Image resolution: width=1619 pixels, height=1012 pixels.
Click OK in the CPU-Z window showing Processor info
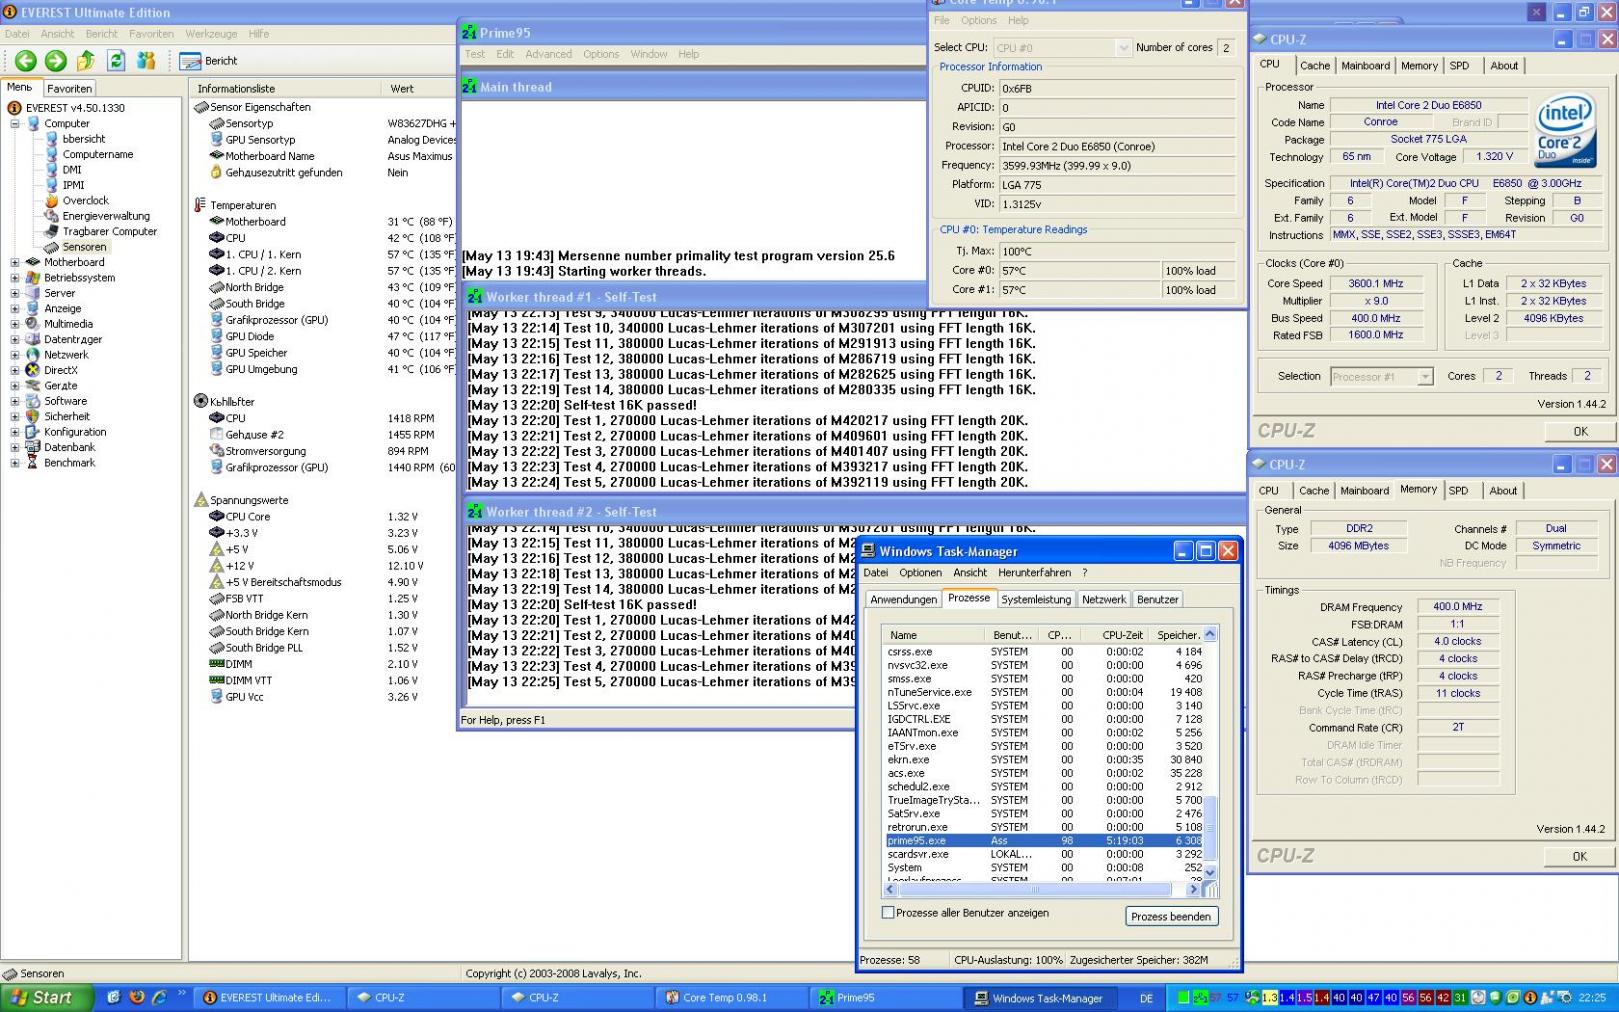click(1580, 432)
